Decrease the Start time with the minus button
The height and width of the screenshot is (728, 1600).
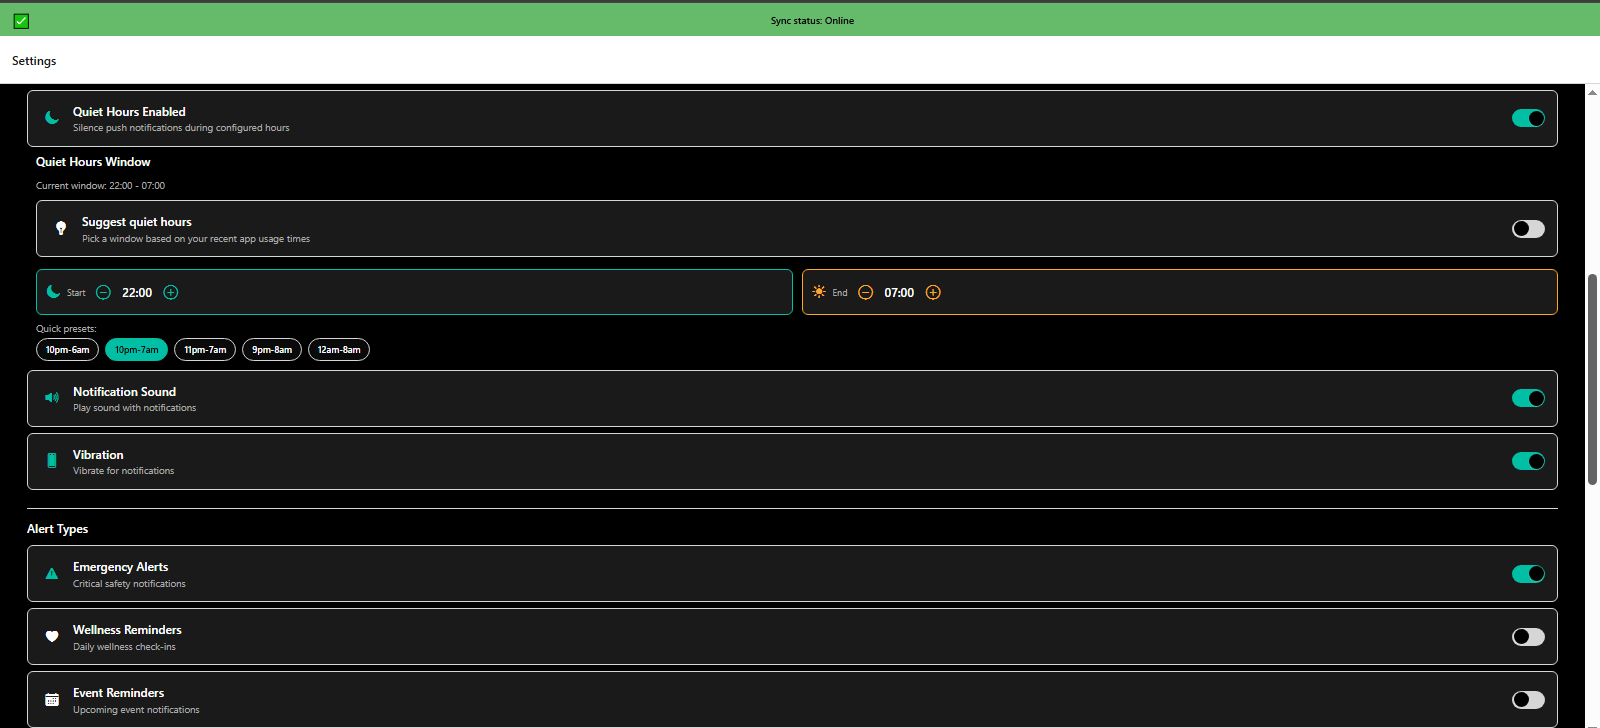[x=103, y=292]
